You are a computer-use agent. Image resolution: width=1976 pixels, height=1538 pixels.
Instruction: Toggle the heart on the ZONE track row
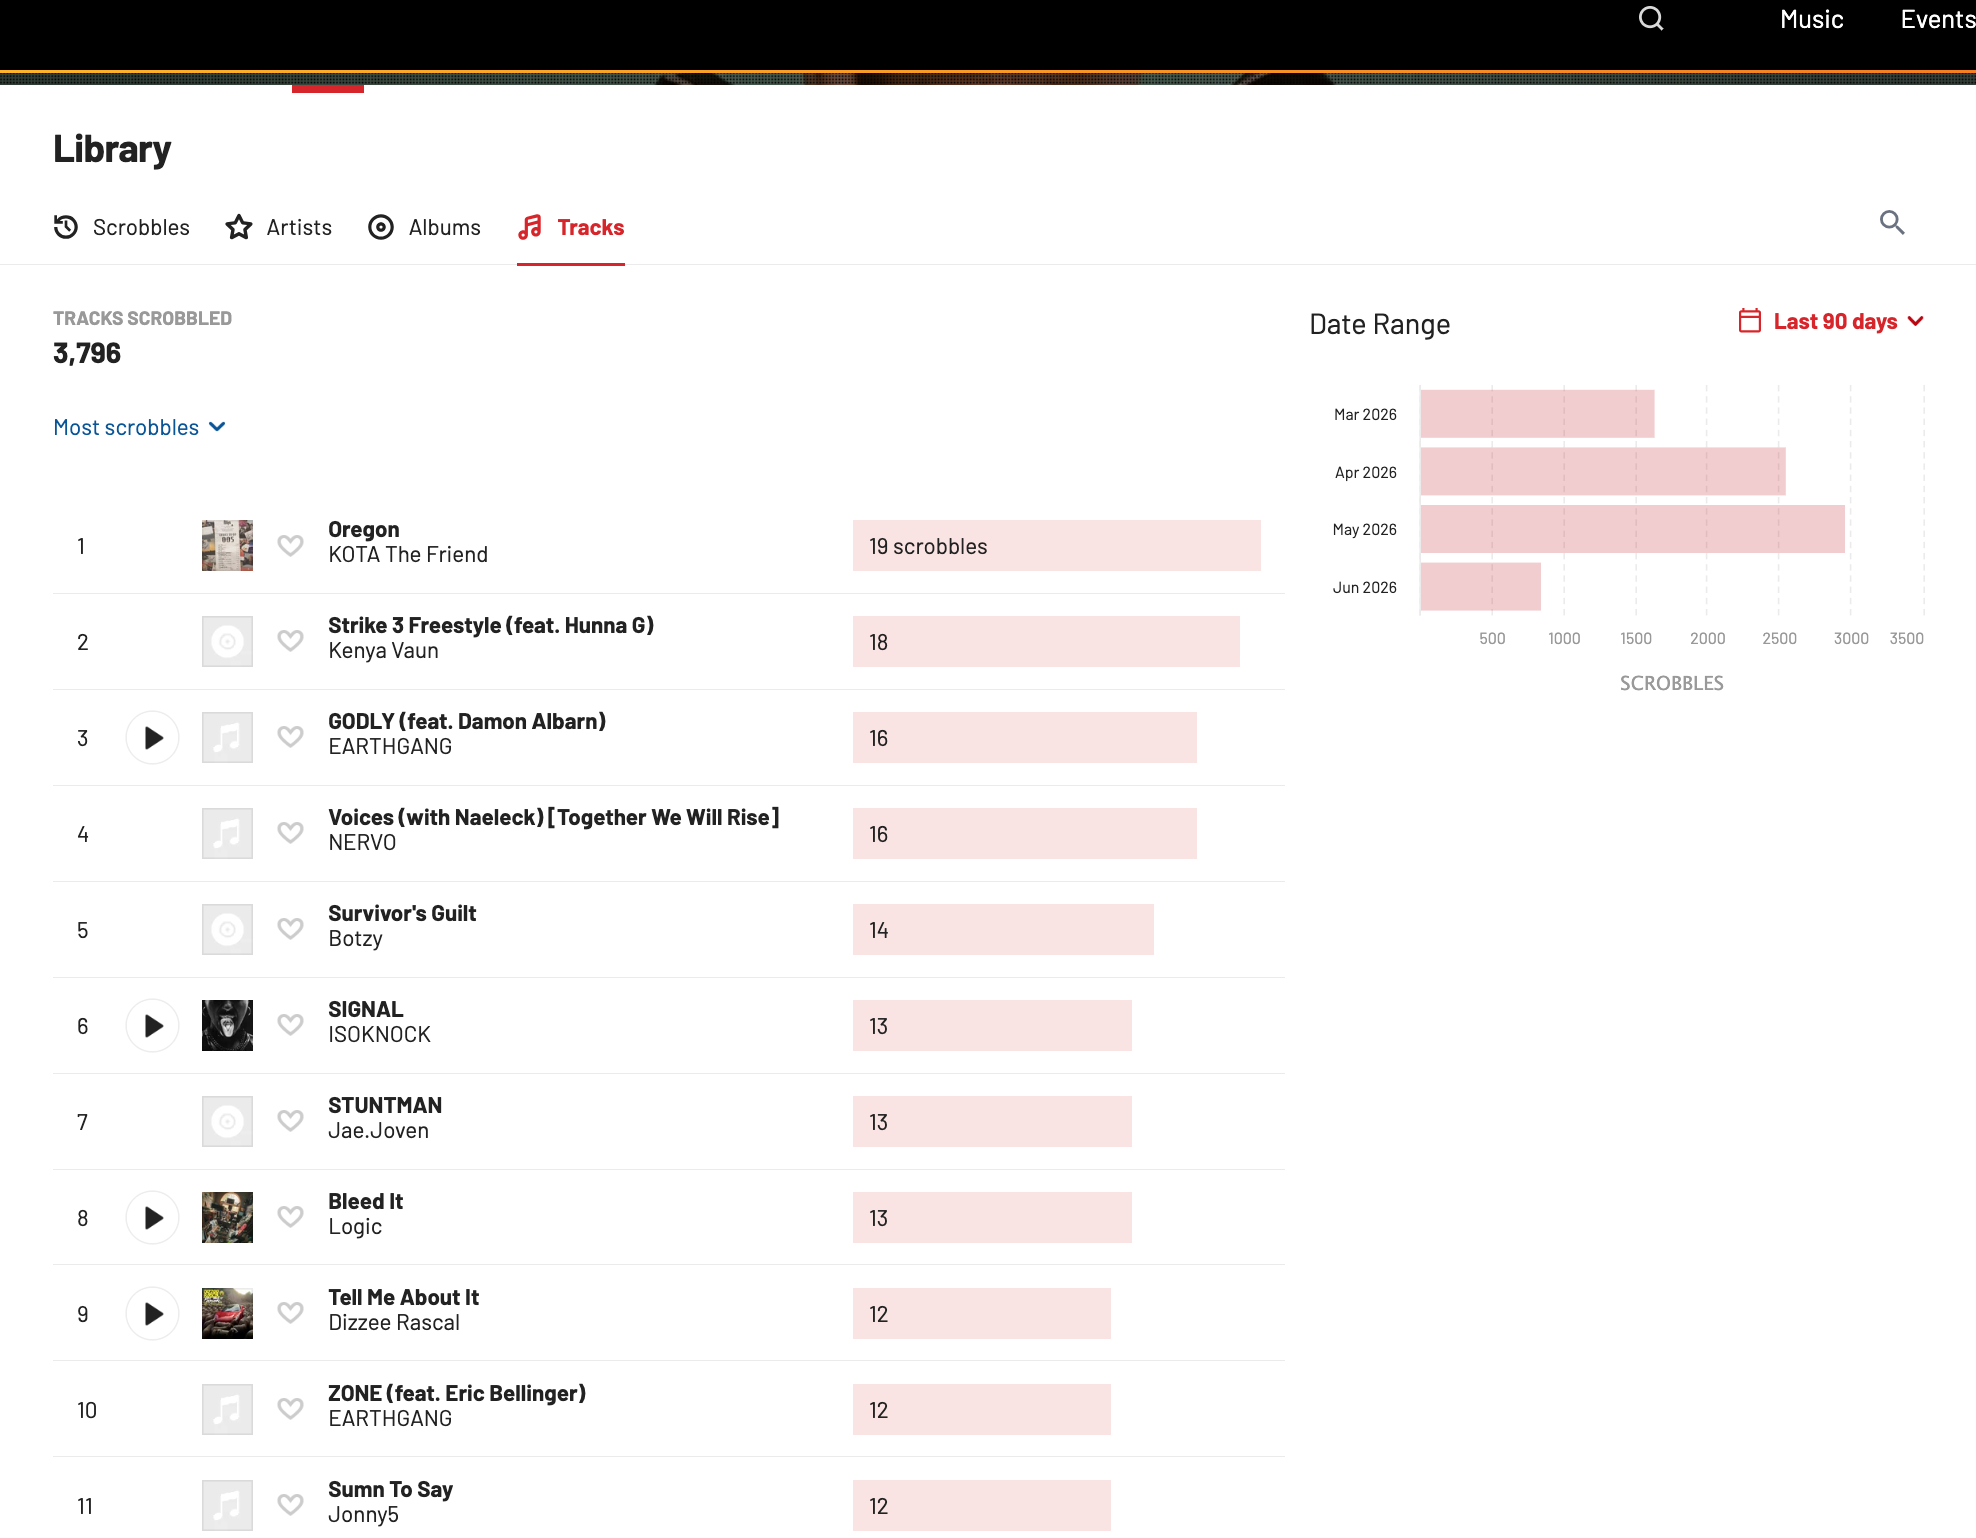click(290, 1409)
